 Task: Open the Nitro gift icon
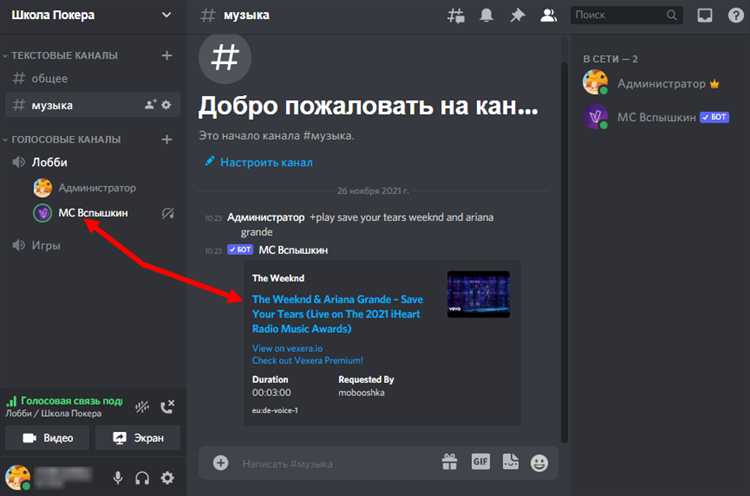[449, 462]
